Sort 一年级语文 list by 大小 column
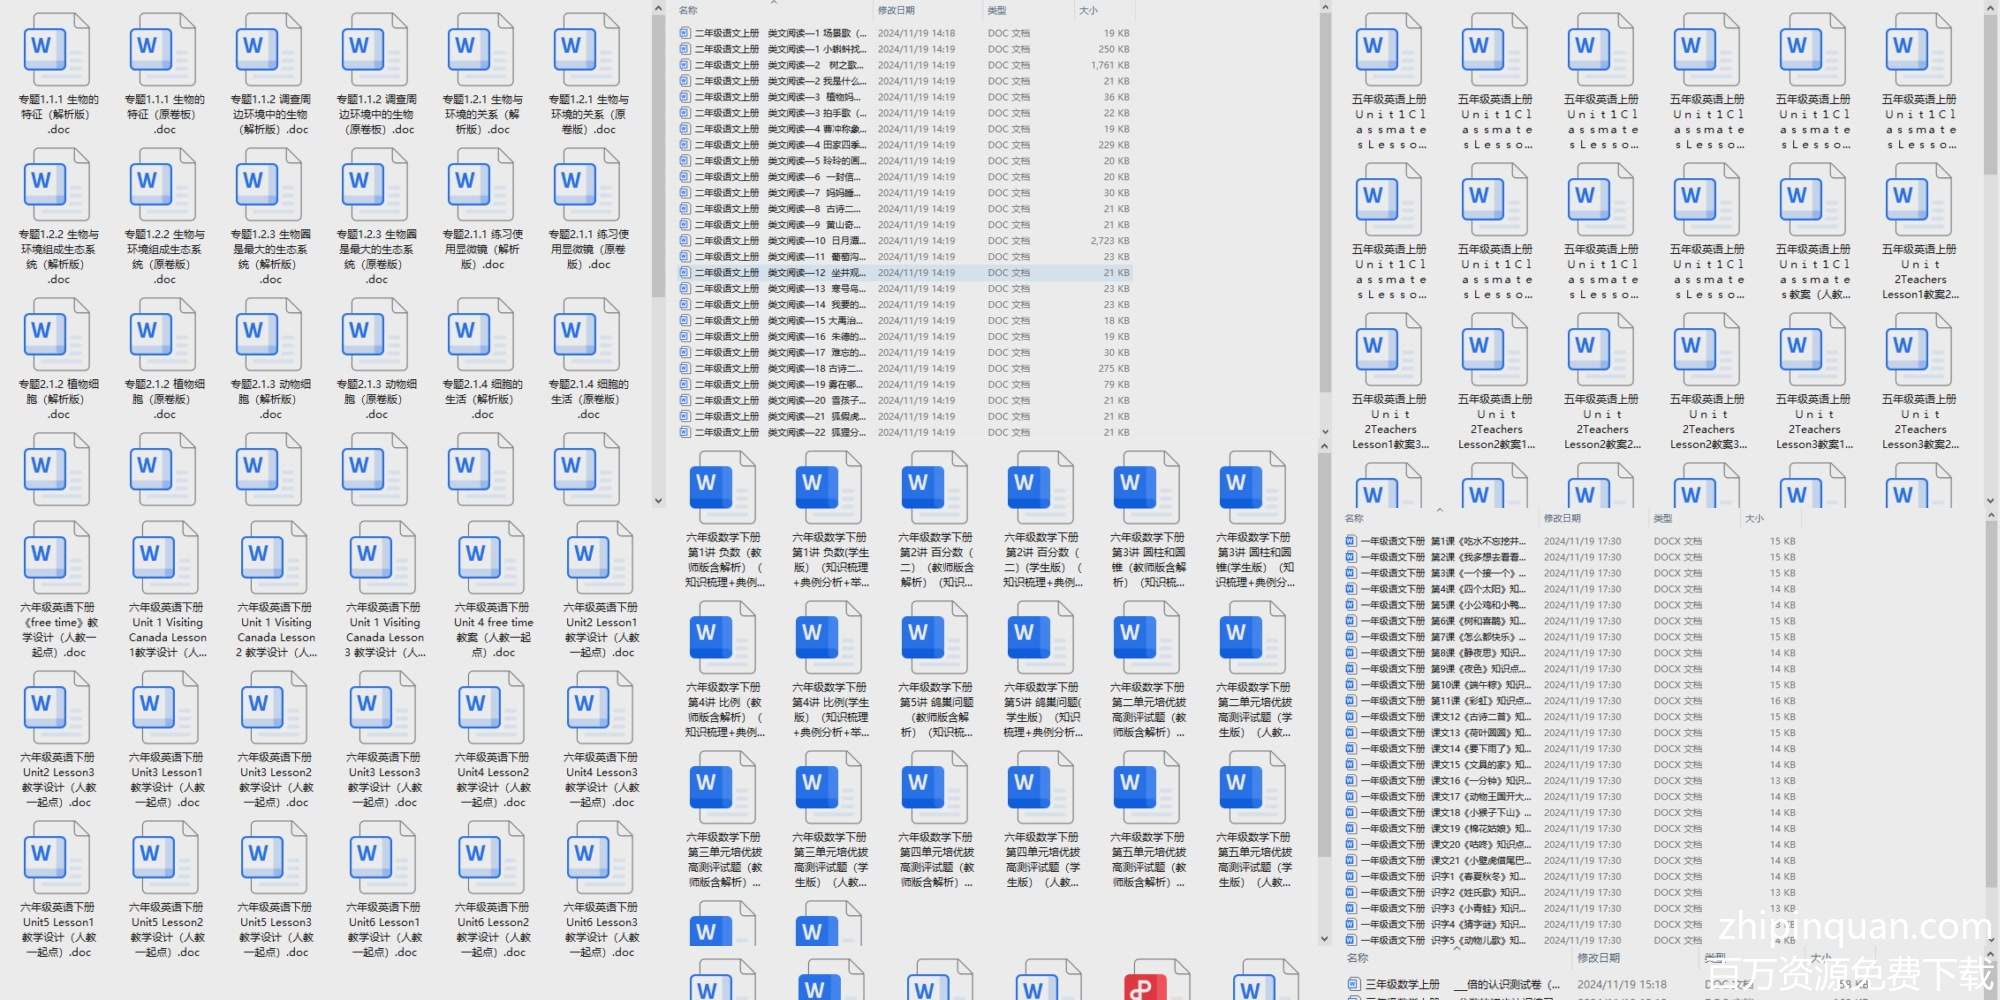The height and width of the screenshot is (1000, 2000). [x=1754, y=519]
